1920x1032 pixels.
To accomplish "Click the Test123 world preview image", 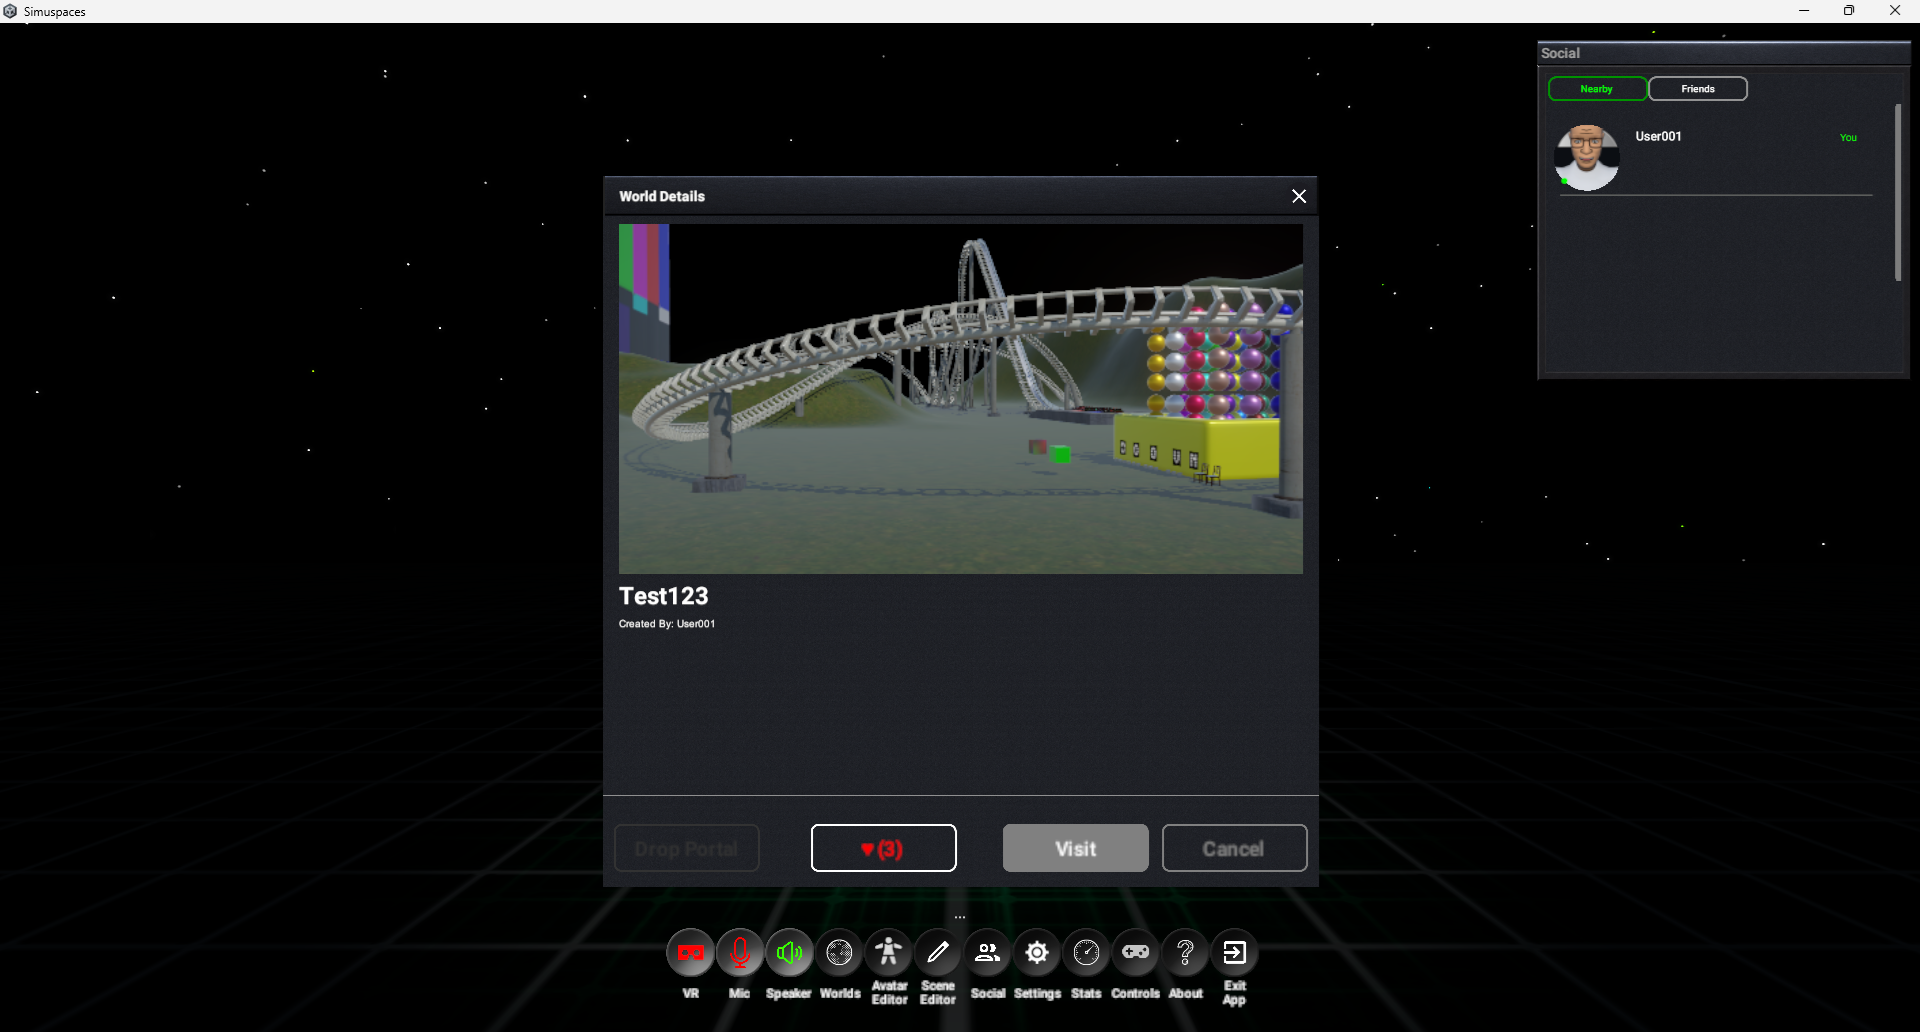I will tap(960, 398).
